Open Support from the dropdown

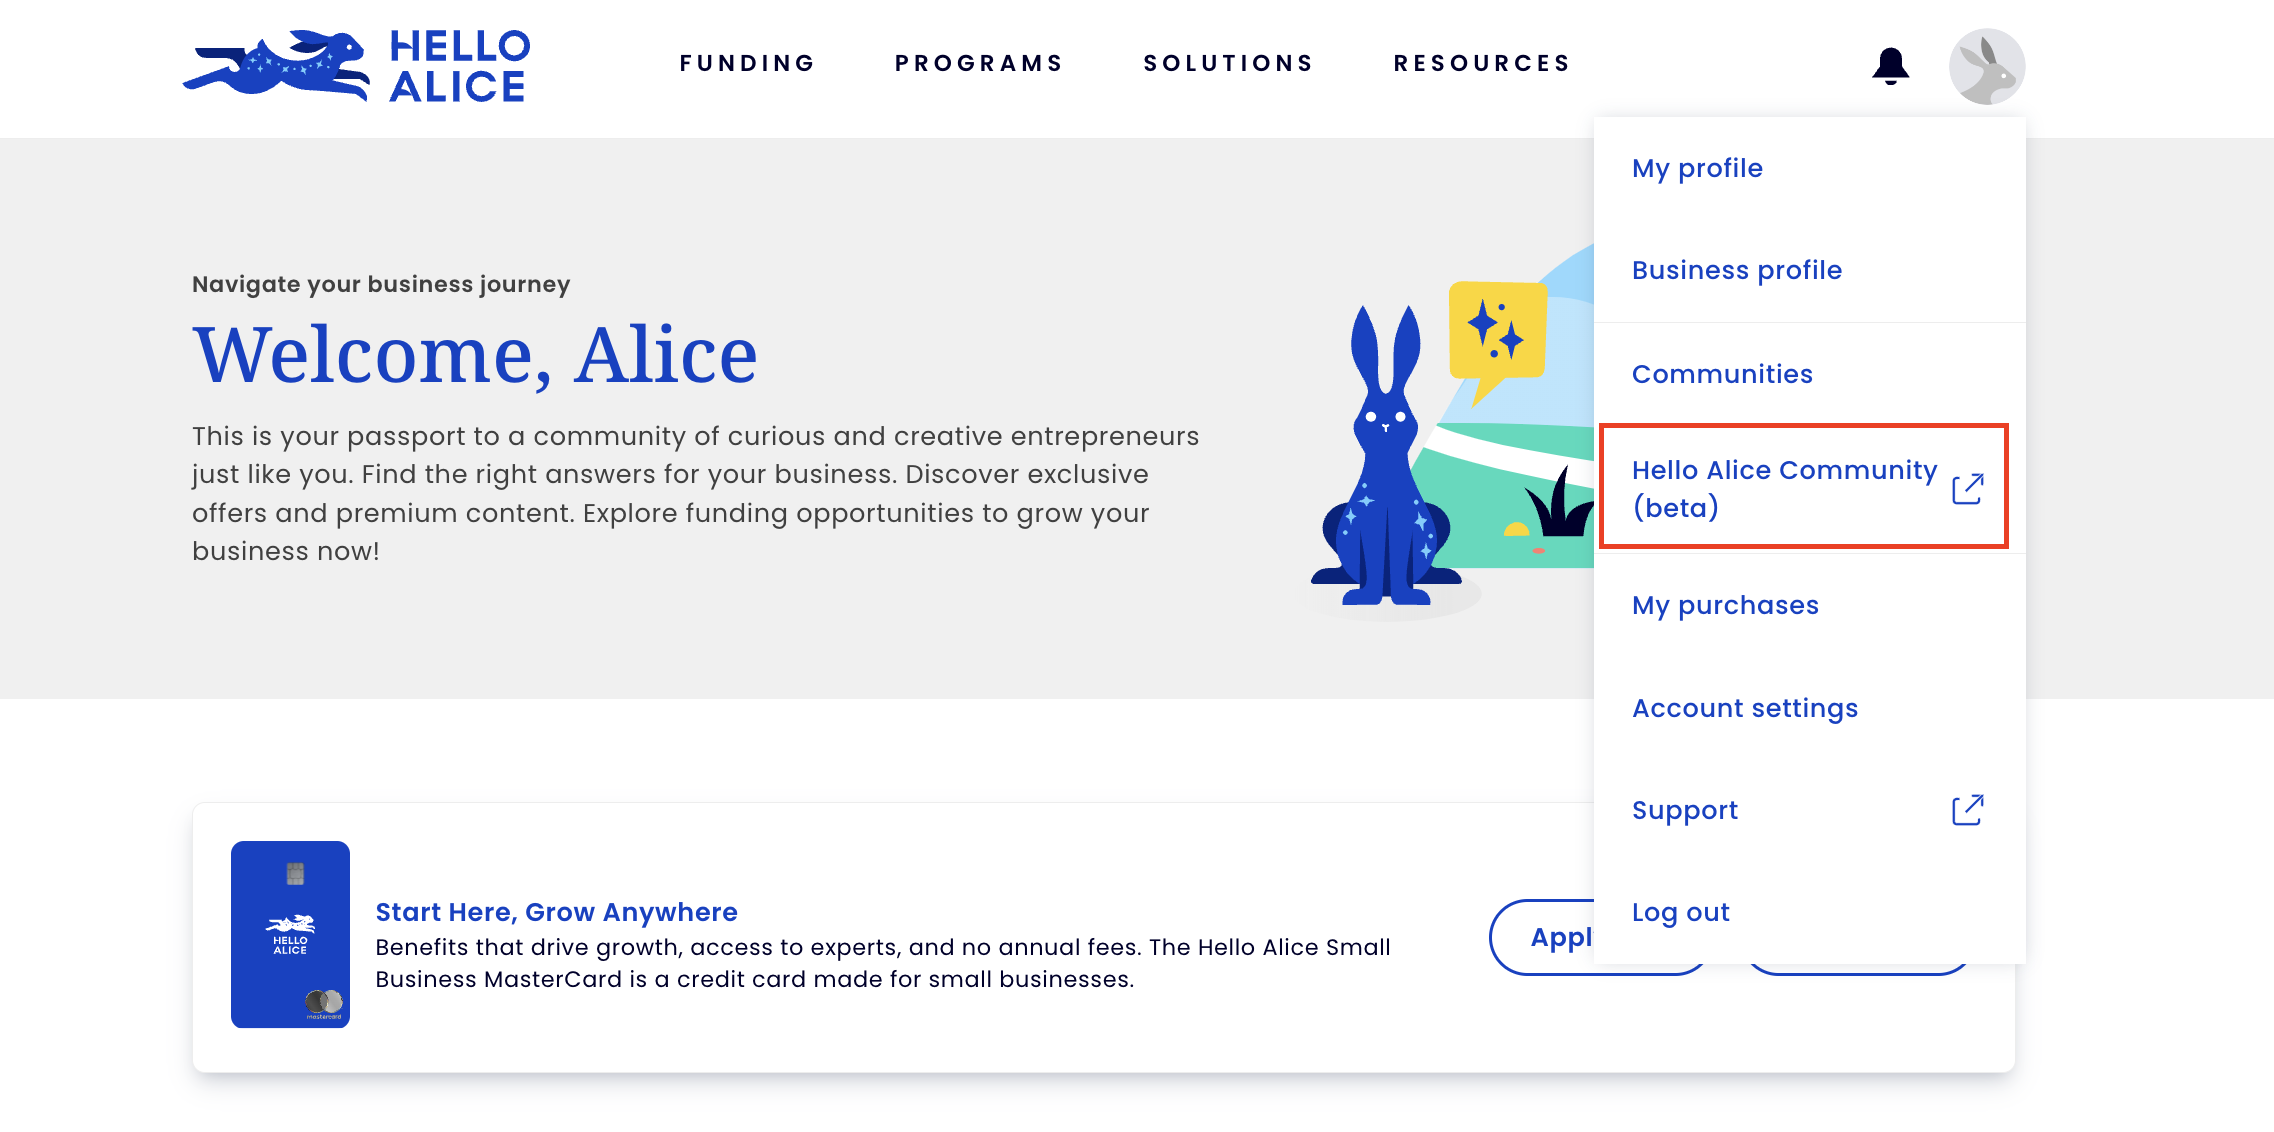pyautogui.click(x=1809, y=810)
